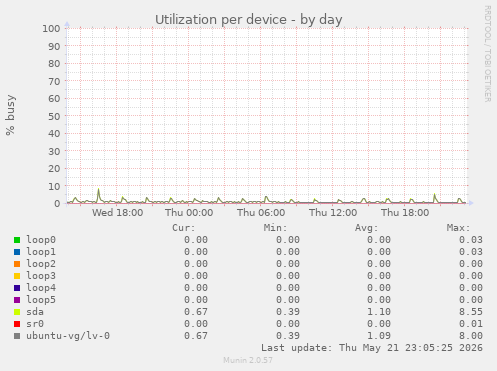Click the Thu 06:00 time axis label
The image size is (497, 371).
coord(261,212)
